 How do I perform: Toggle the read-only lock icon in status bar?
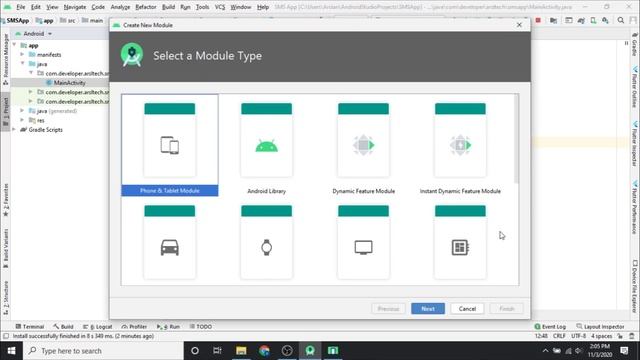[x=620, y=336]
